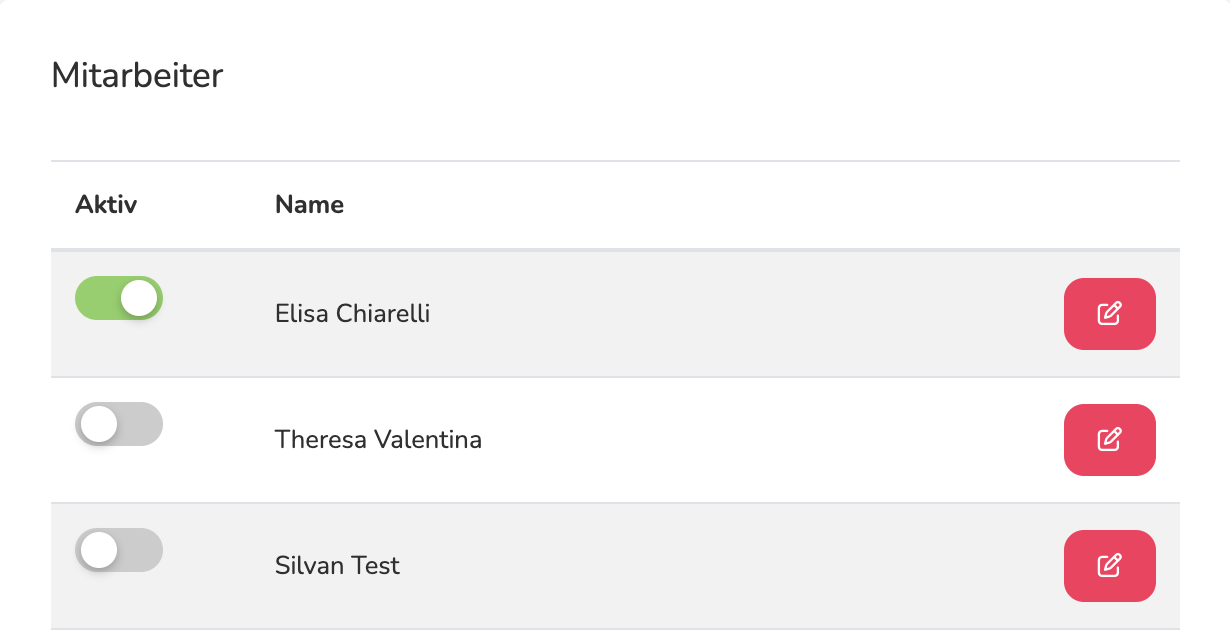Select the name Elisa Chiarelli
1230x638 pixels.
352,313
